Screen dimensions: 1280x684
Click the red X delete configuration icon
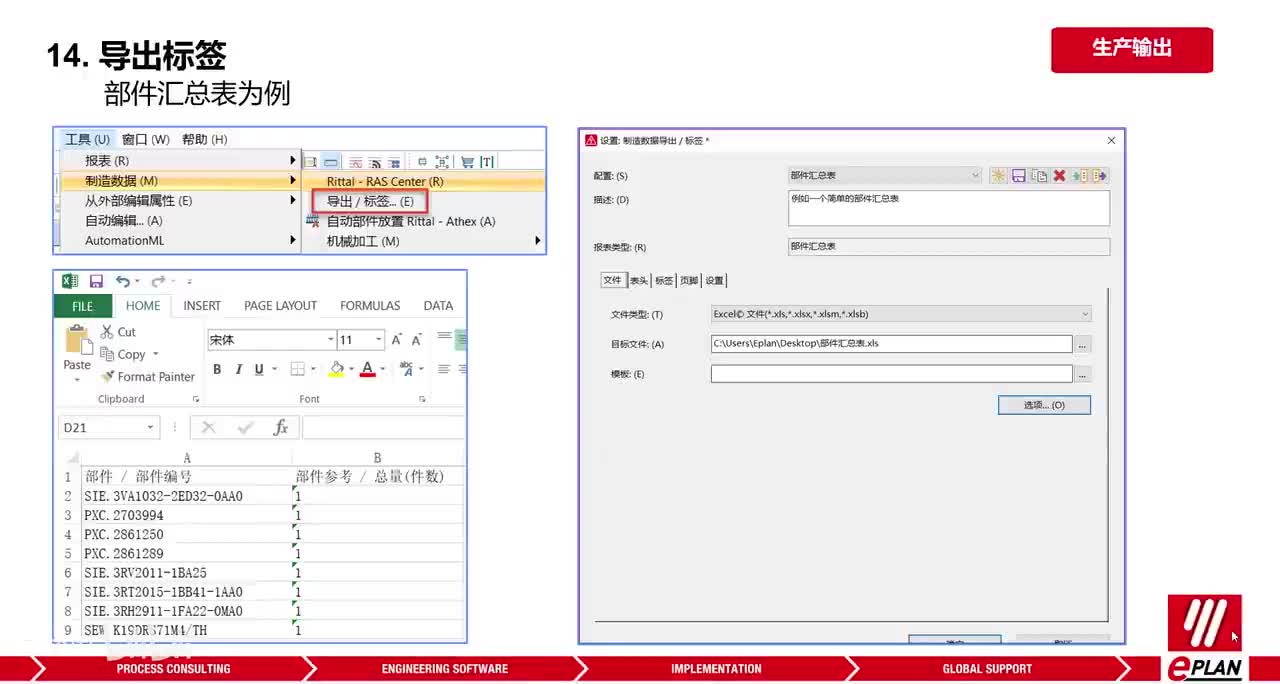(x=1059, y=176)
